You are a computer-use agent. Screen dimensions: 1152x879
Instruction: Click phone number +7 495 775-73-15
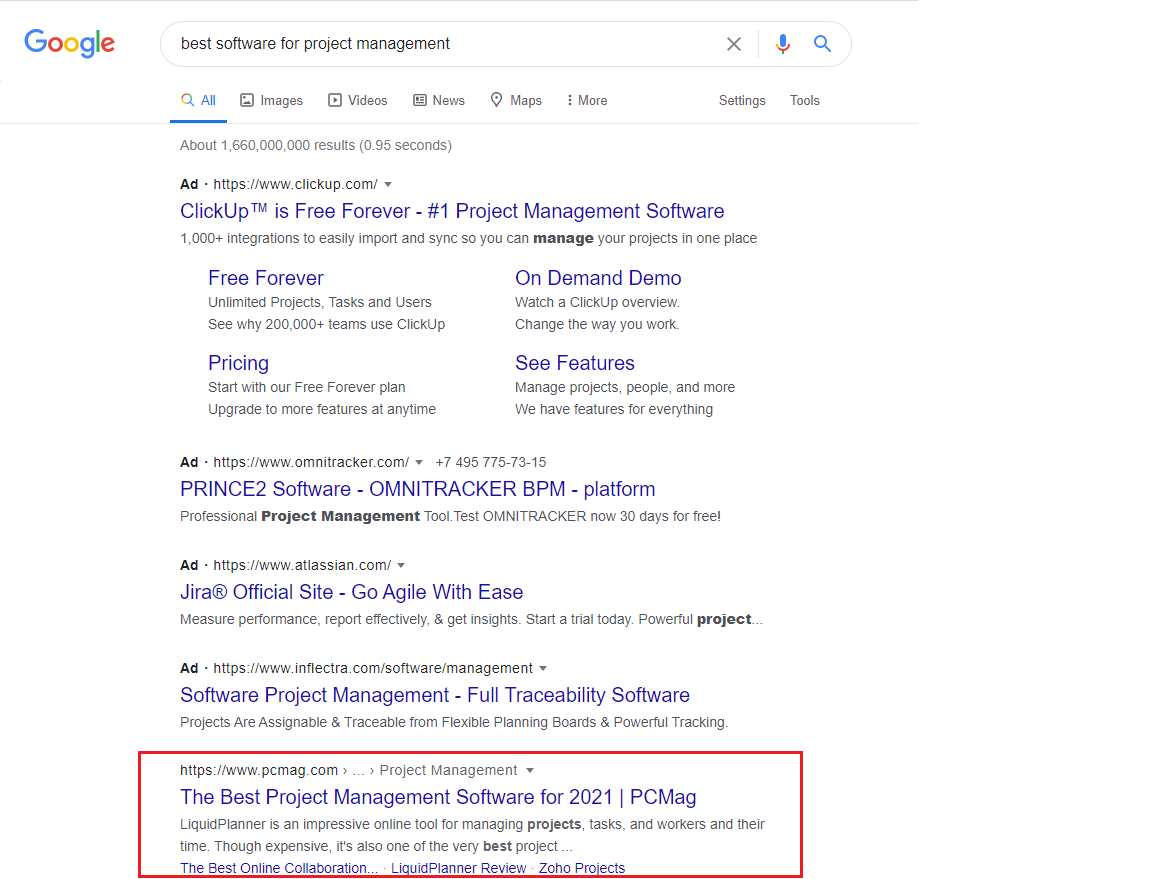click(x=491, y=462)
